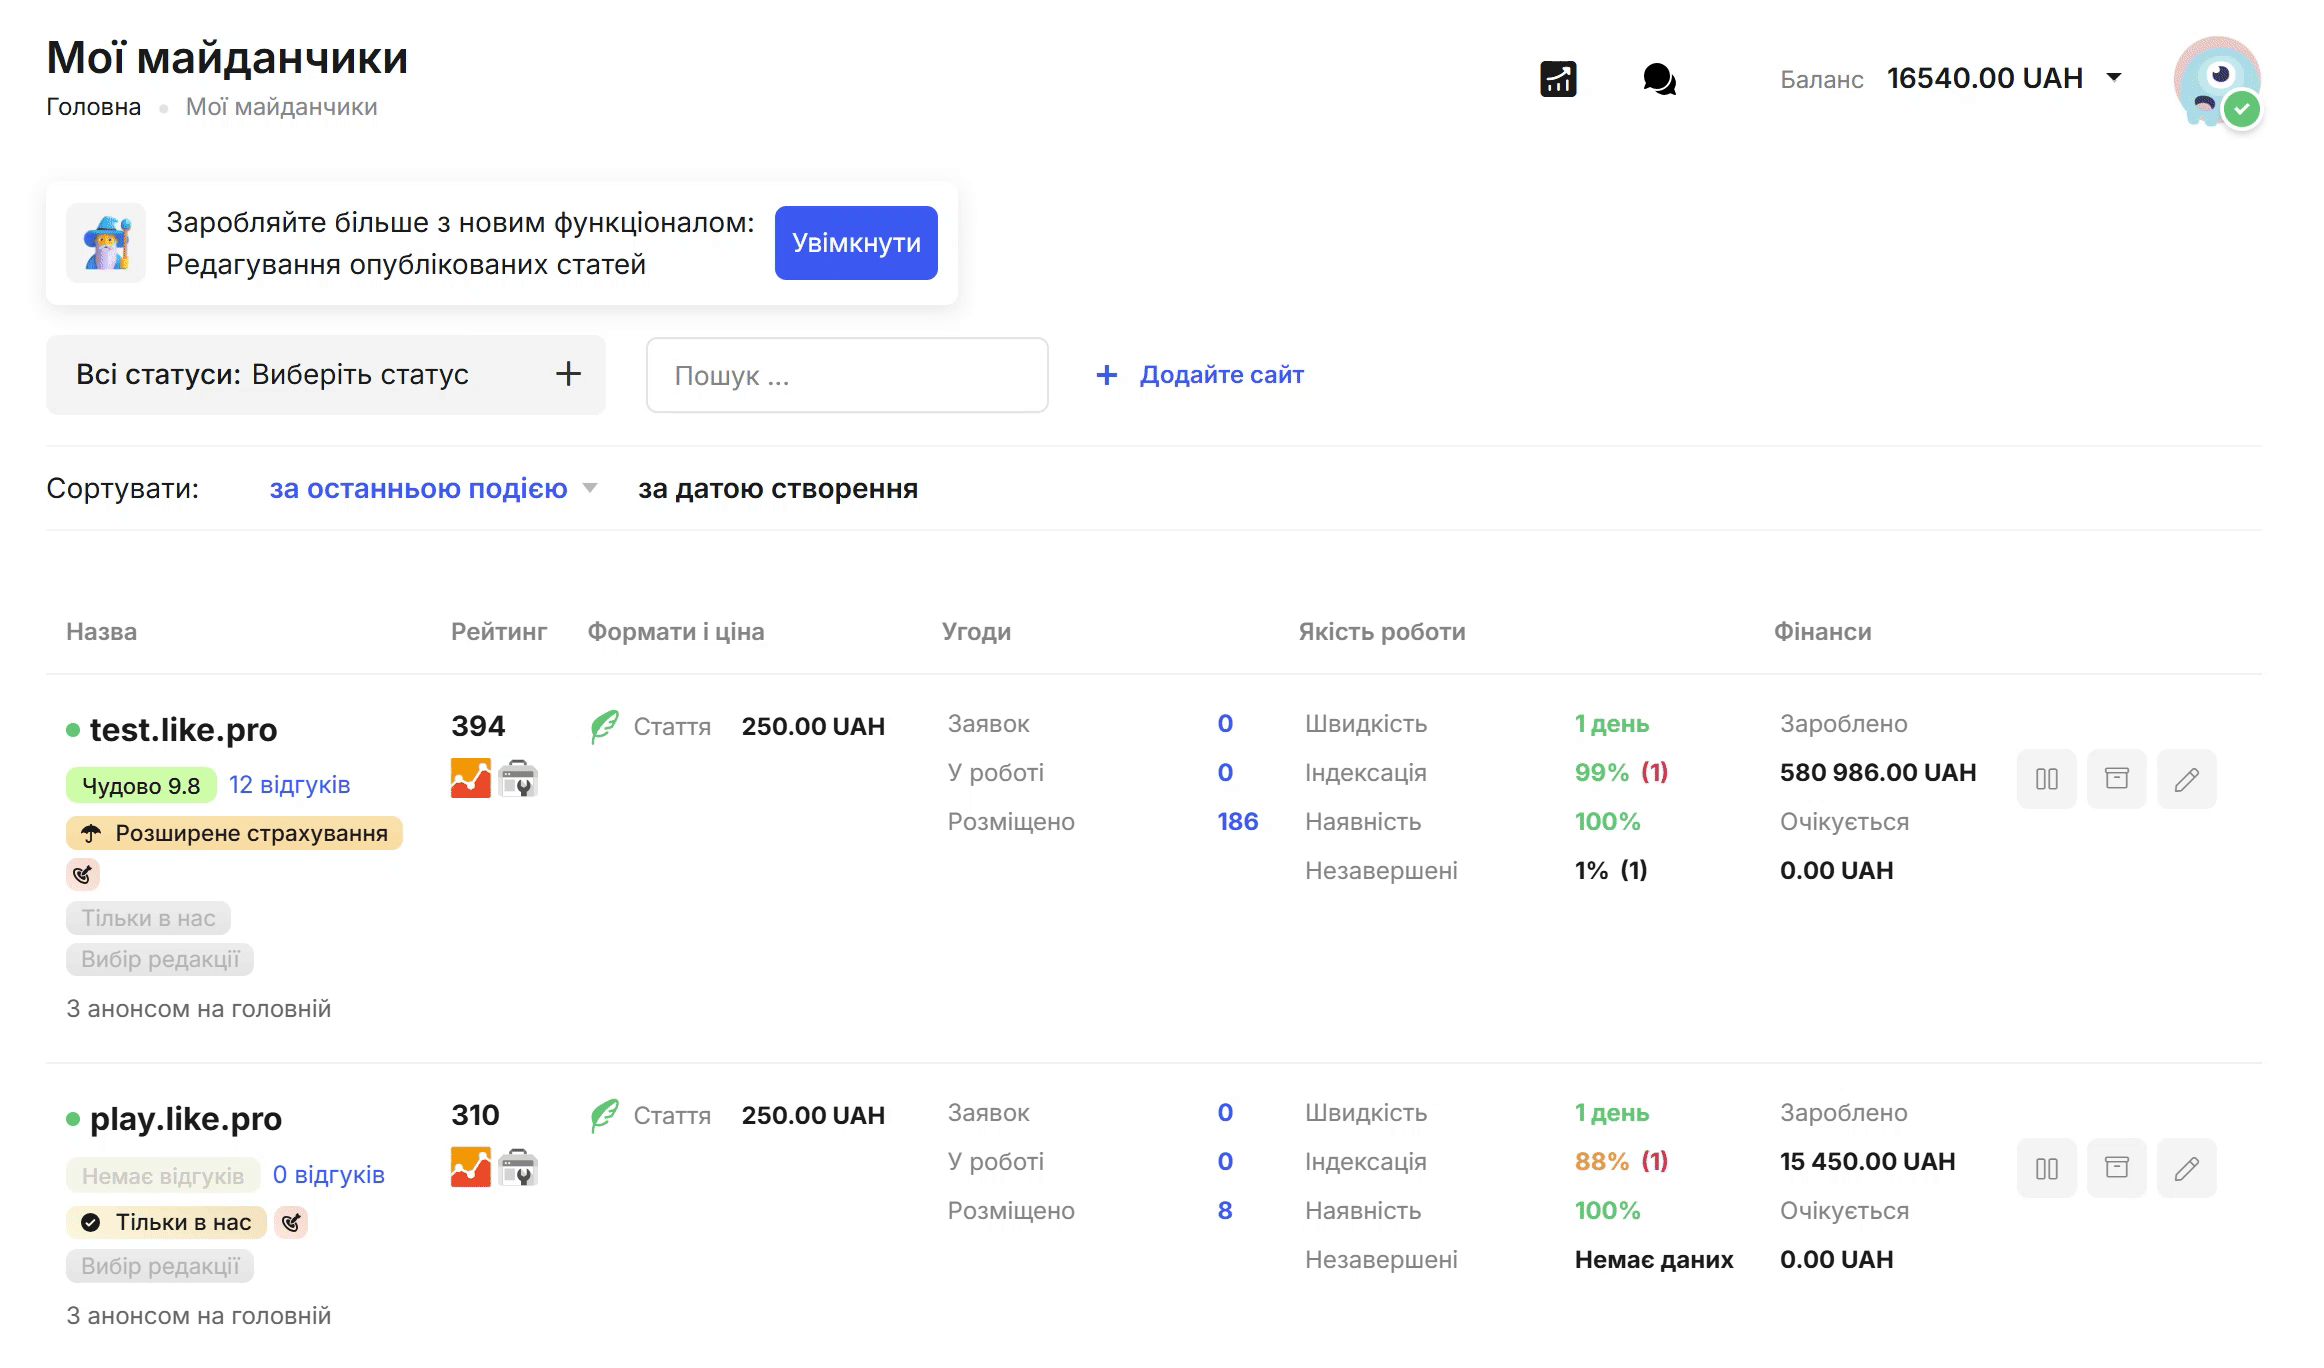Archive the test.like.pro site

(x=2116, y=779)
